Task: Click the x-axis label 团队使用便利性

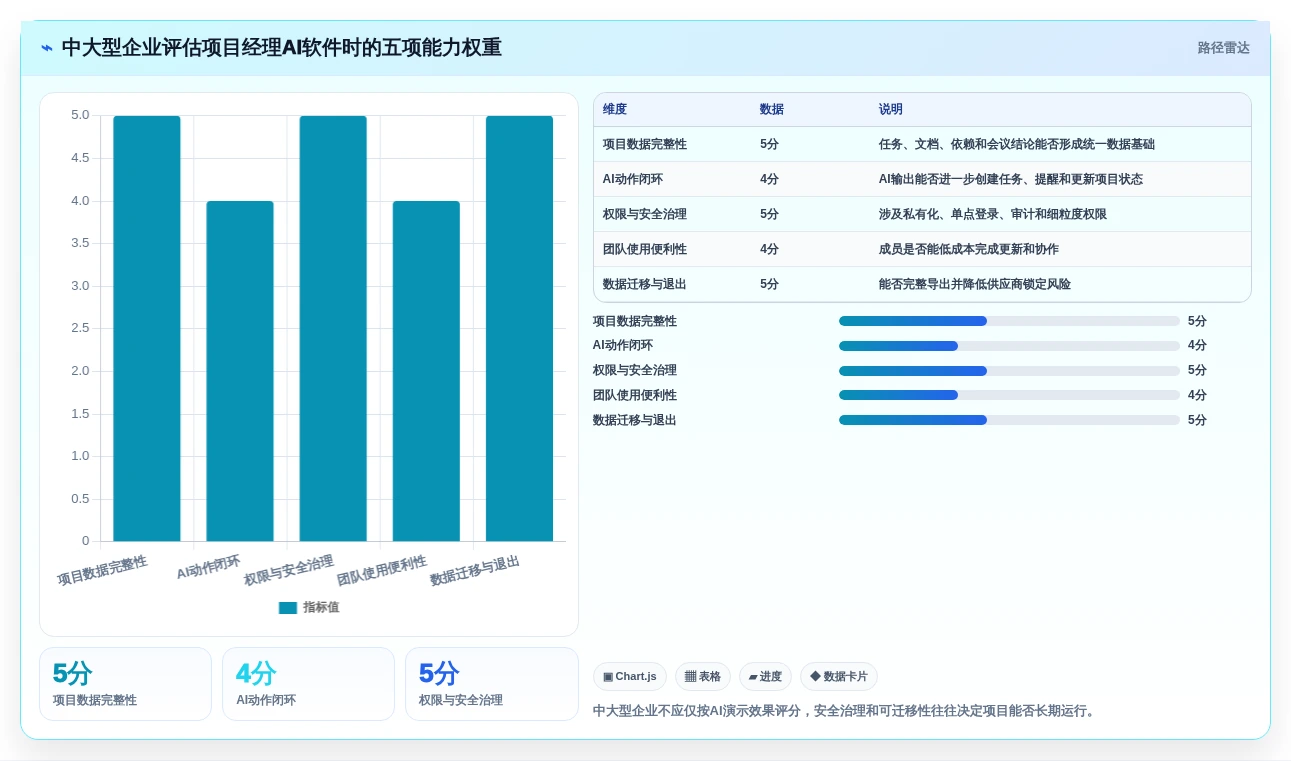Action: tap(382, 570)
